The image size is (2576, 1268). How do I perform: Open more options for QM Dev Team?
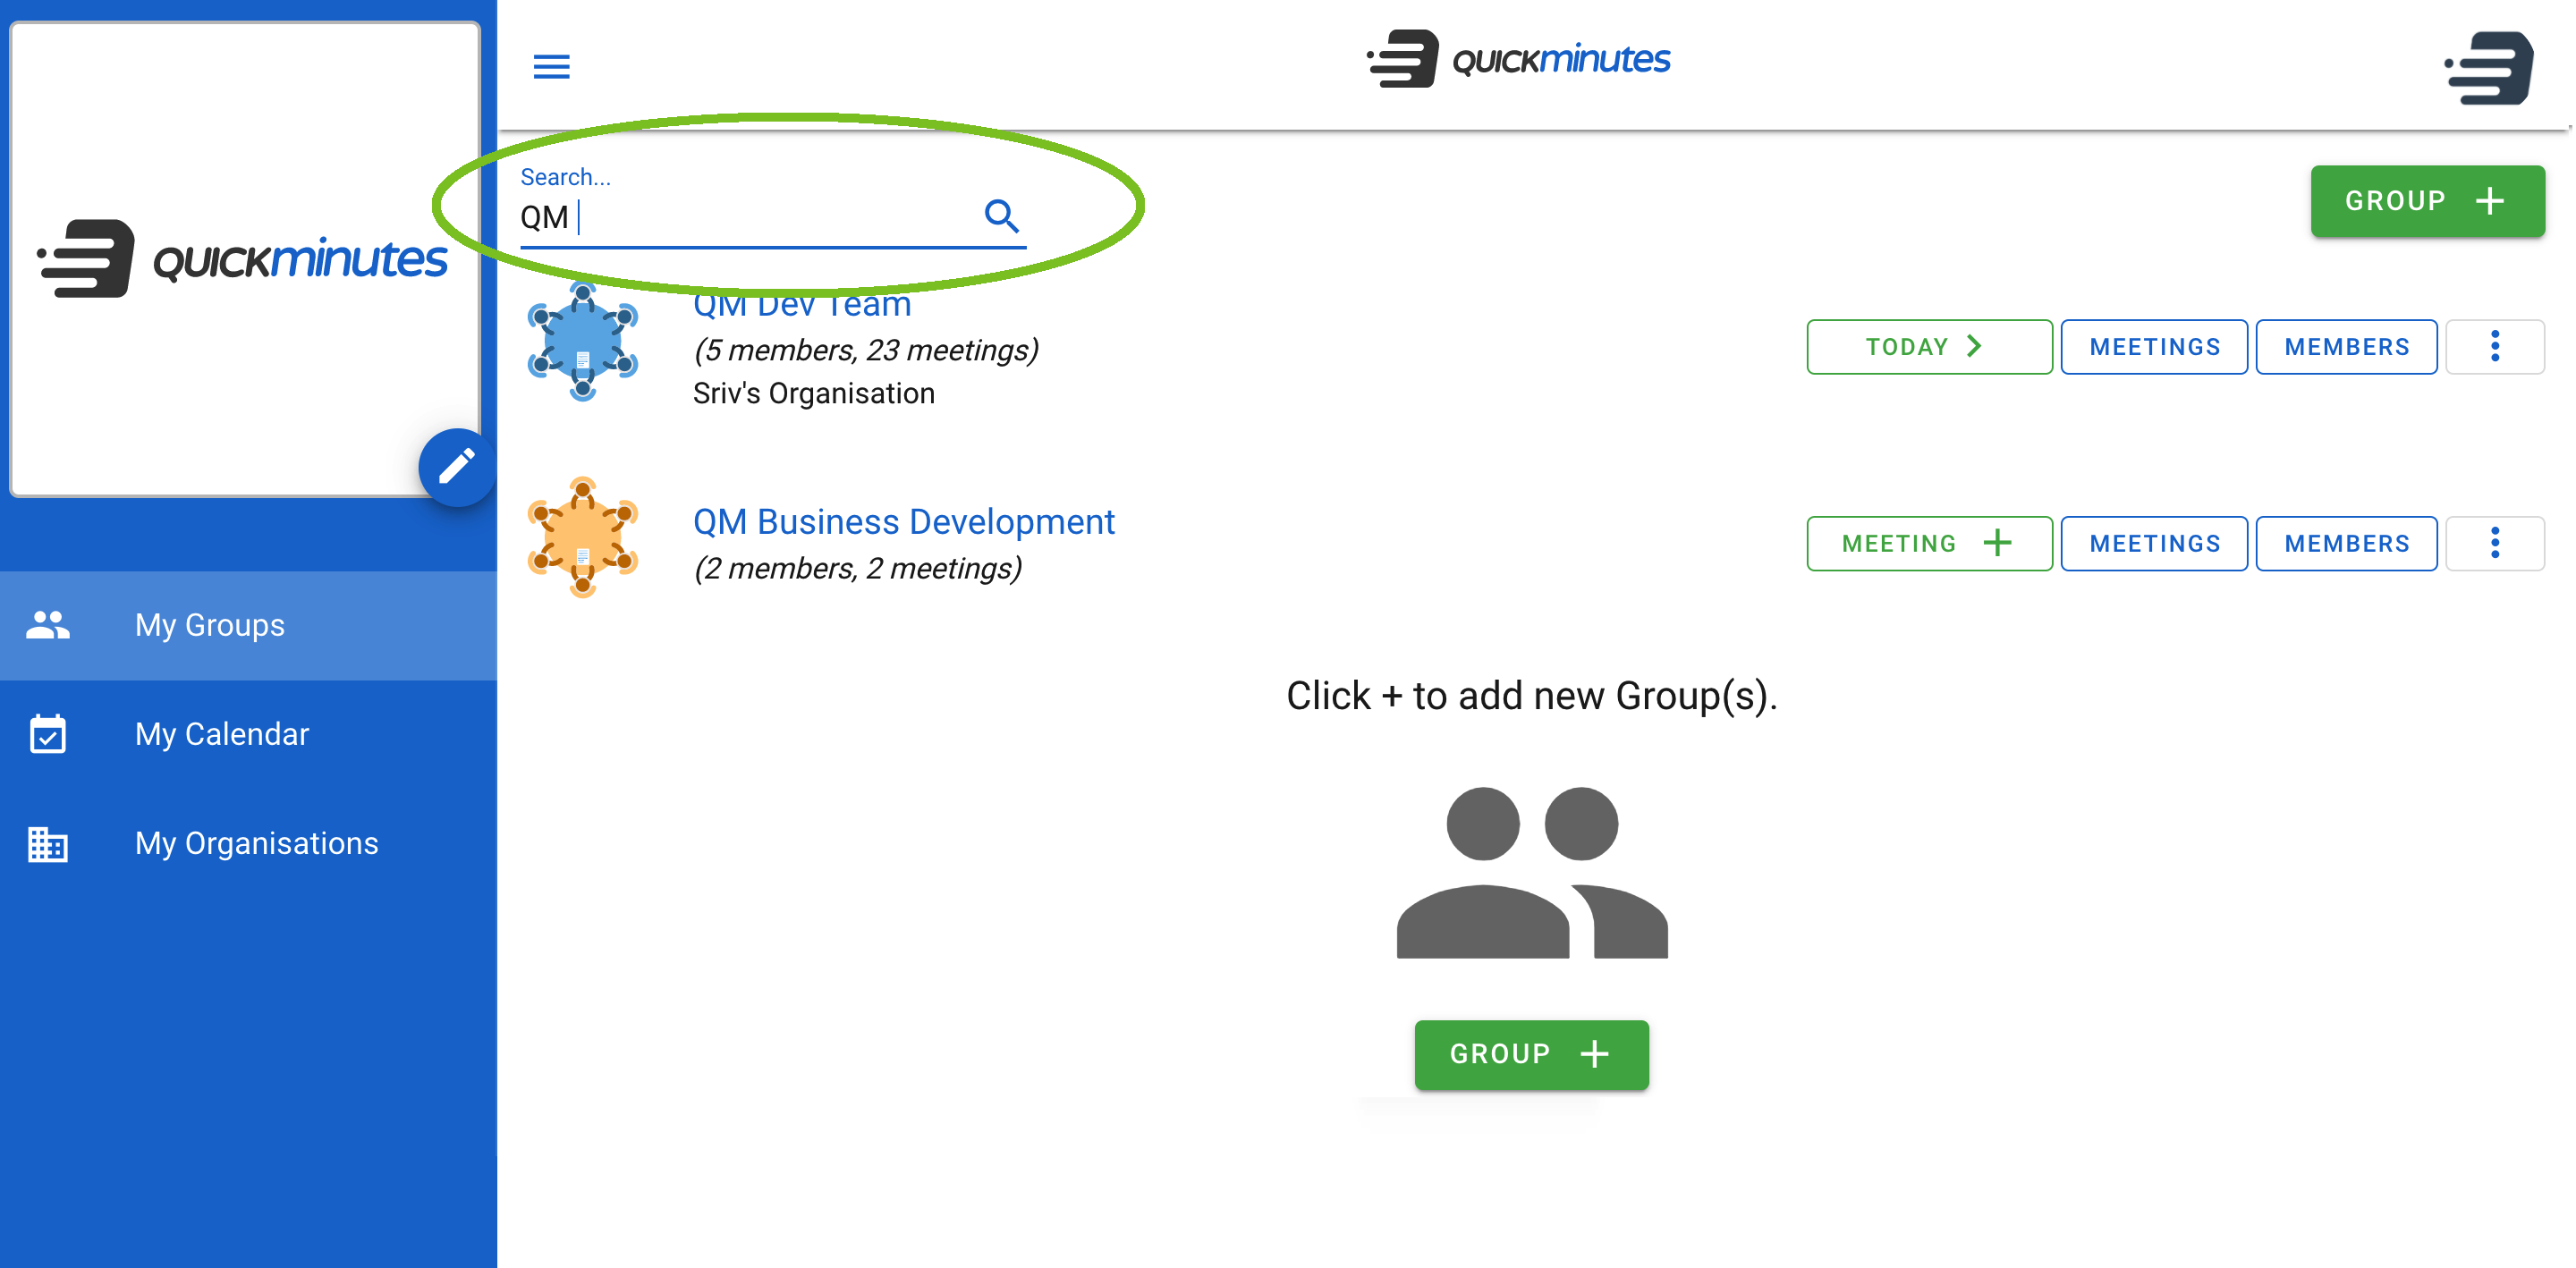pyautogui.click(x=2494, y=346)
